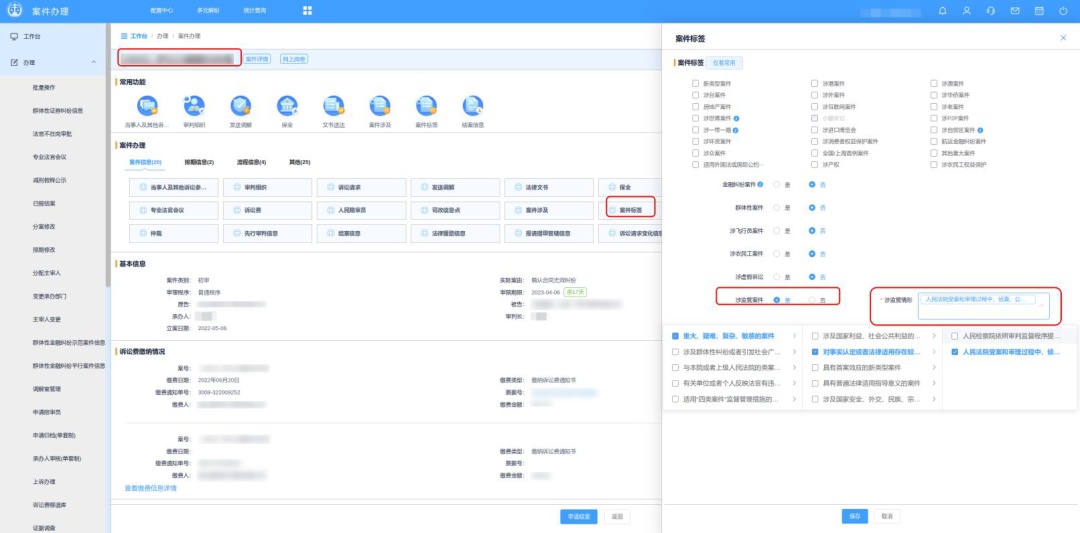
Task: Collapse the 办理 sidebar menu section
Action: [93, 62]
